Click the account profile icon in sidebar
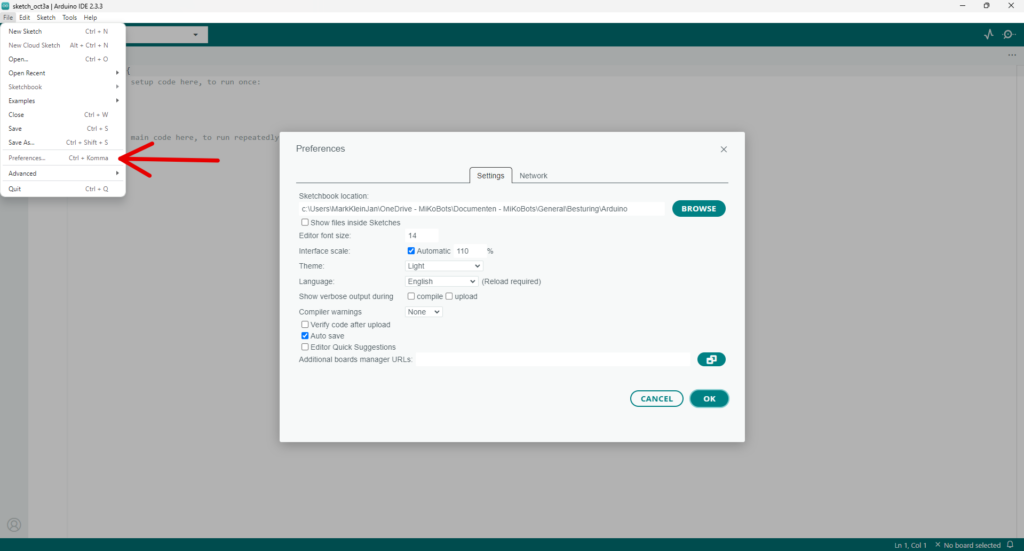The height and width of the screenshot is (551, 1024). coord(14,525)
